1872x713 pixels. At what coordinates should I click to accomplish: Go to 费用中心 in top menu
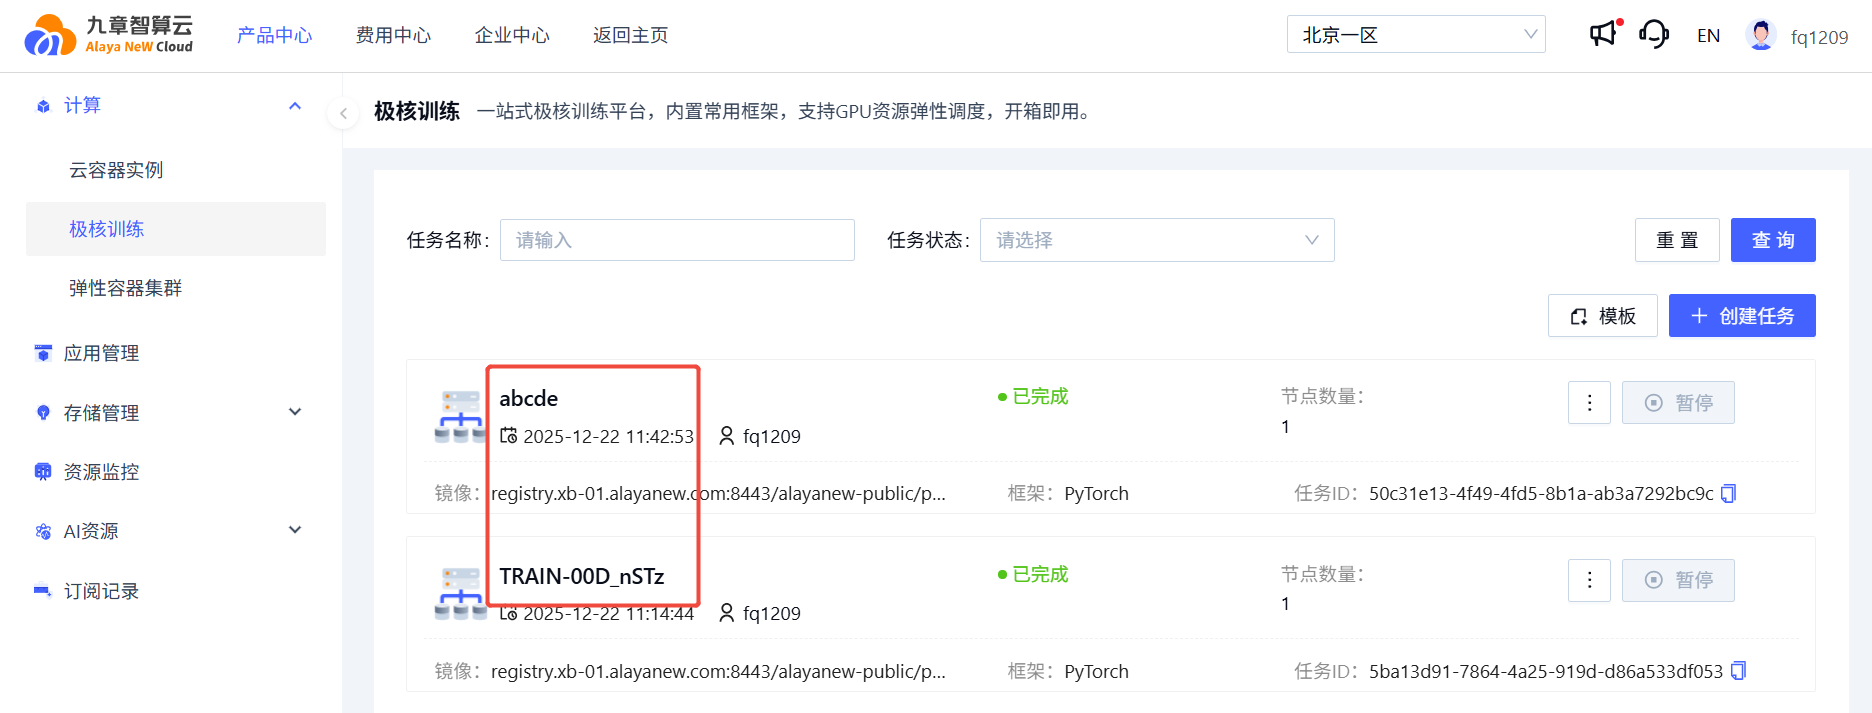(393, 35)
